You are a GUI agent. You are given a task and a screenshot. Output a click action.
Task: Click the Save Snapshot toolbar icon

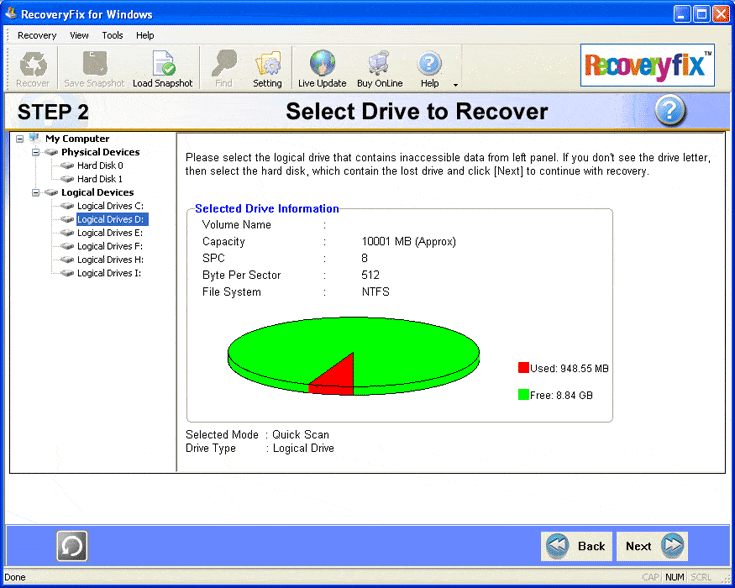pyautogui.click(x=94, y=68)
